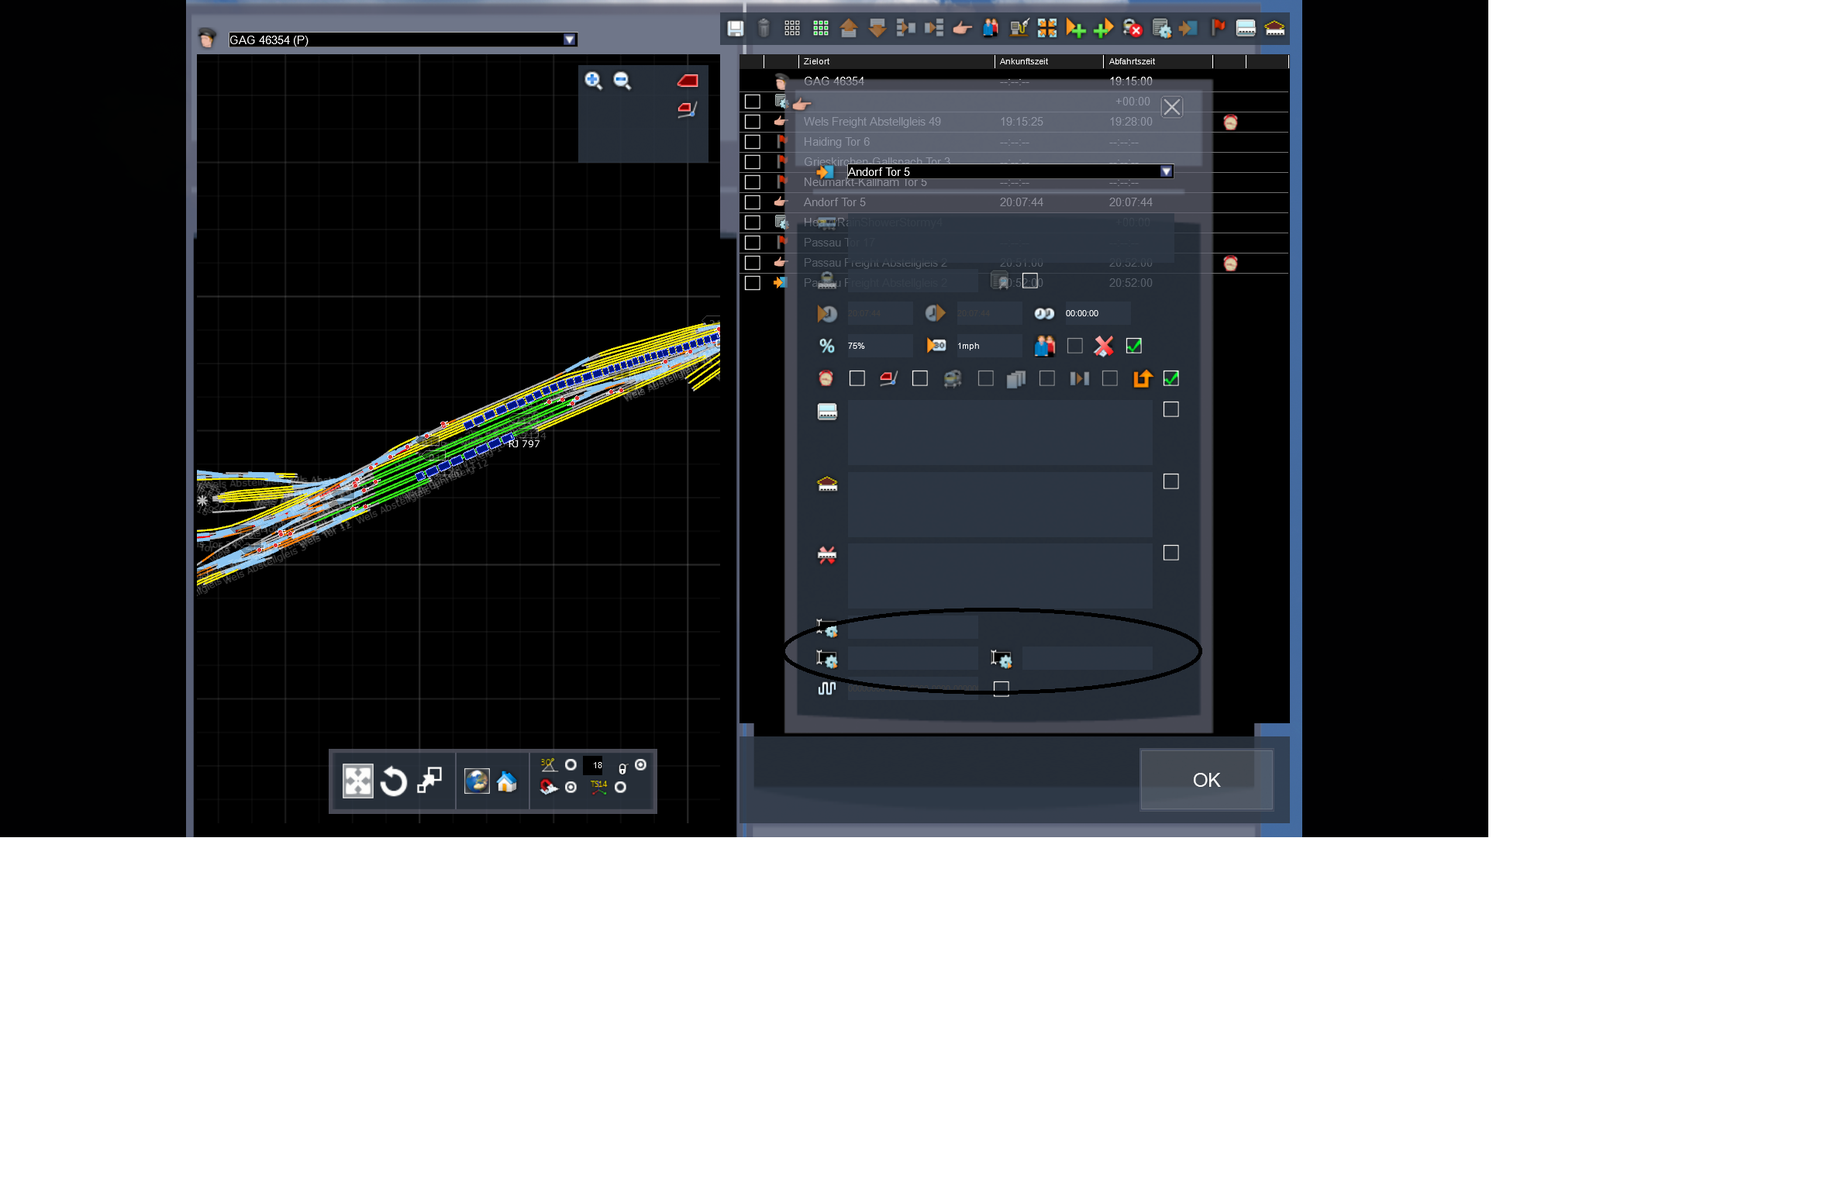Add a trigger instruction with the document gear icon
Image resolution: width=1841 pixels, height=1200 pixels.
click(x=1161, y=29)
